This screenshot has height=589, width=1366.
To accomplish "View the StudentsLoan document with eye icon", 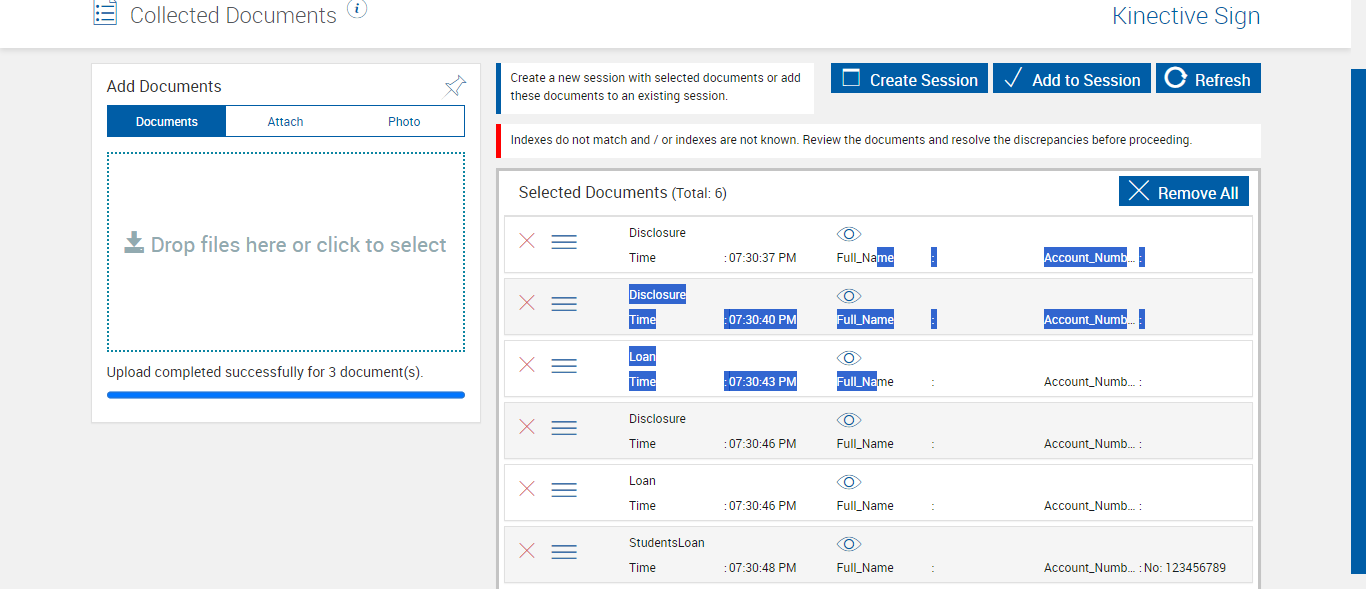I will pyautogui.click(x=849, y=544).
